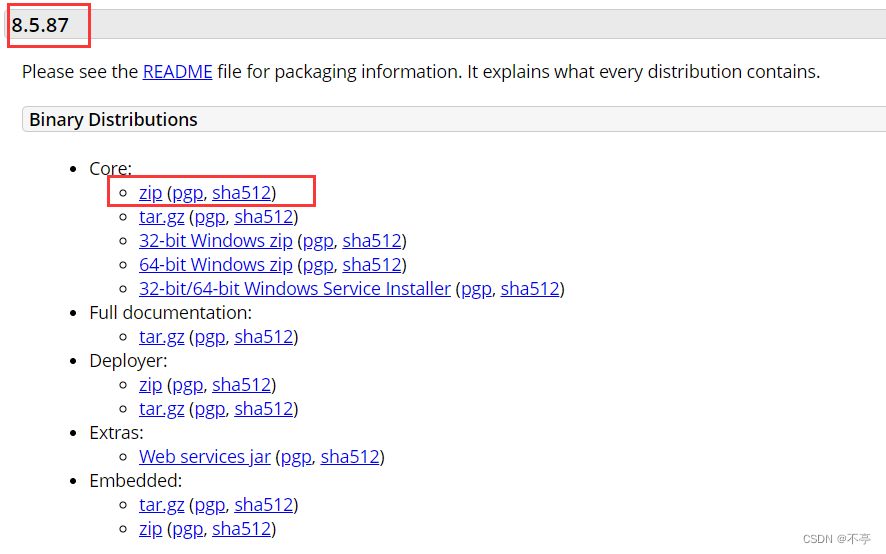The image size is (886, 554).
Task: Download 32-bit/64-bit Windows Service Installer
Action: 295,289
